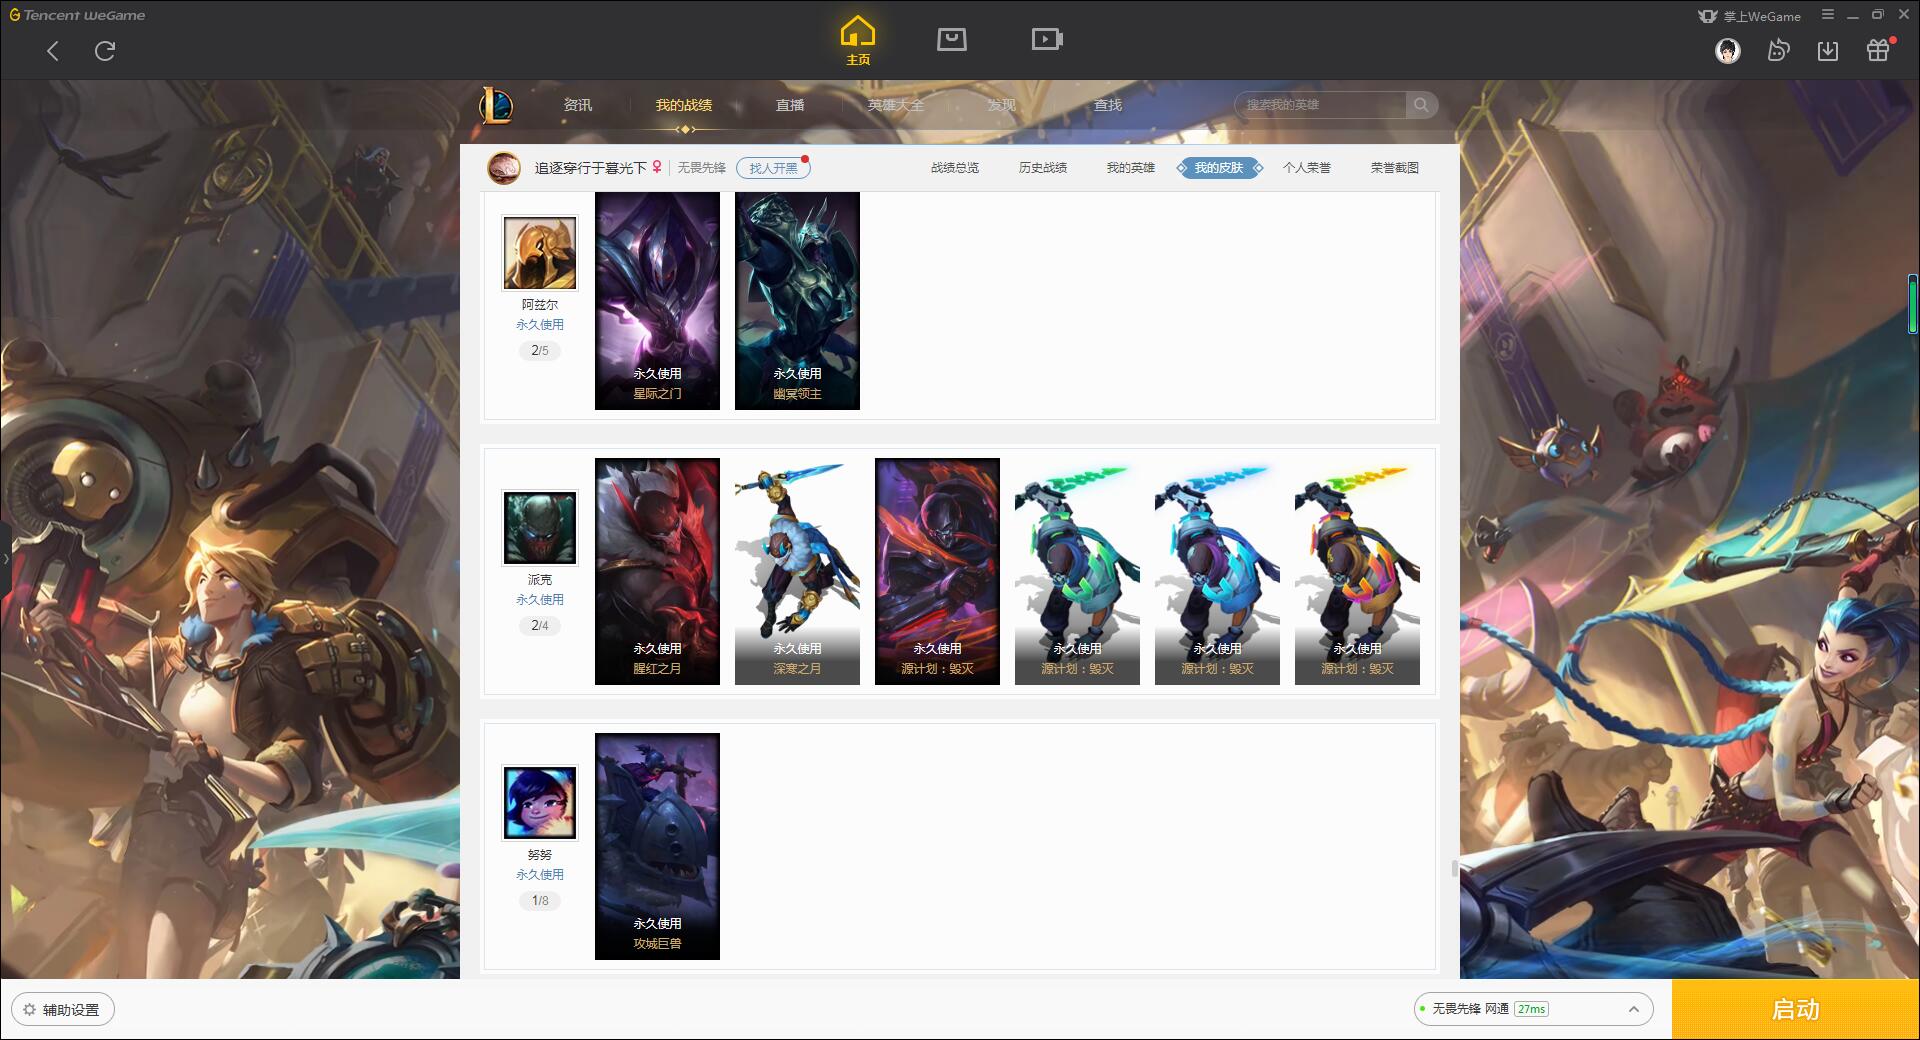This screenshot has width=1920, height=1040.
Task: Open the store bag icon
Action: pos(952,39)
